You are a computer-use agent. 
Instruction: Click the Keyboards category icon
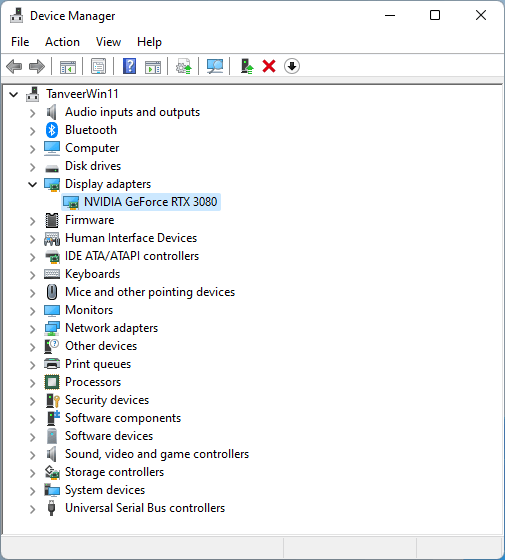pos(52,274)
